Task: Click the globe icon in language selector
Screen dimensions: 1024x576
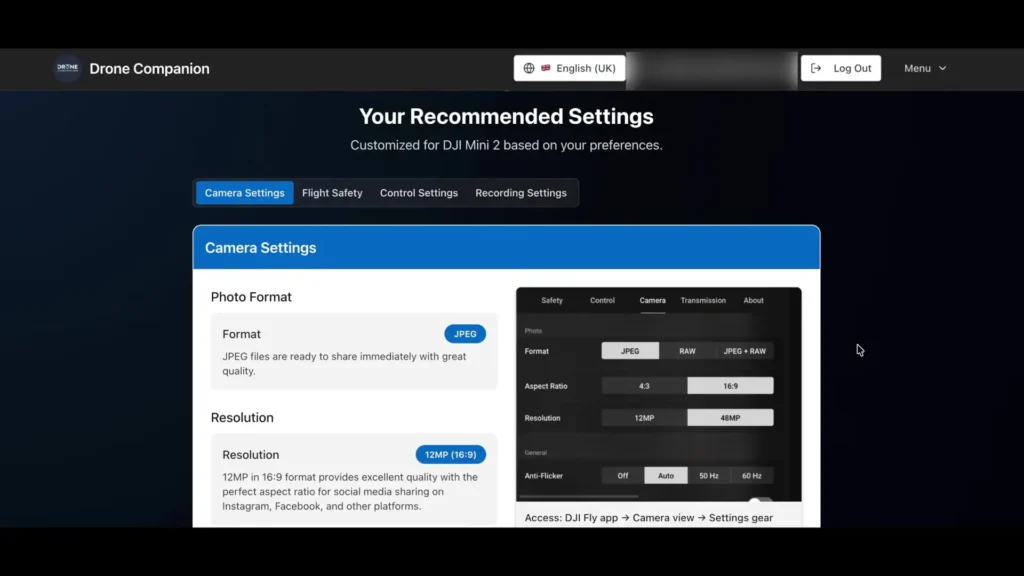Action: coord(529,68)
